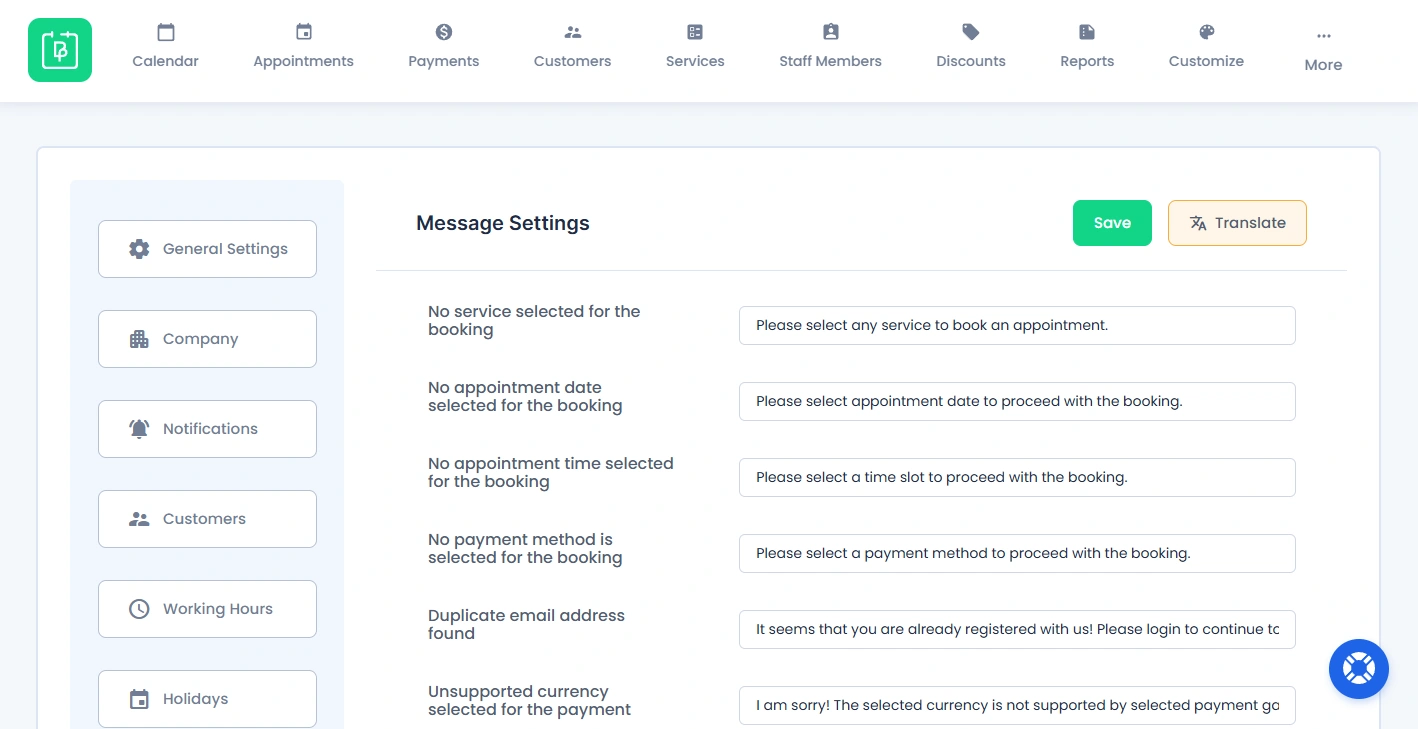Open Working Hours label in sidebar
The width and height of the screenshot is (1418, 729).
218,609
